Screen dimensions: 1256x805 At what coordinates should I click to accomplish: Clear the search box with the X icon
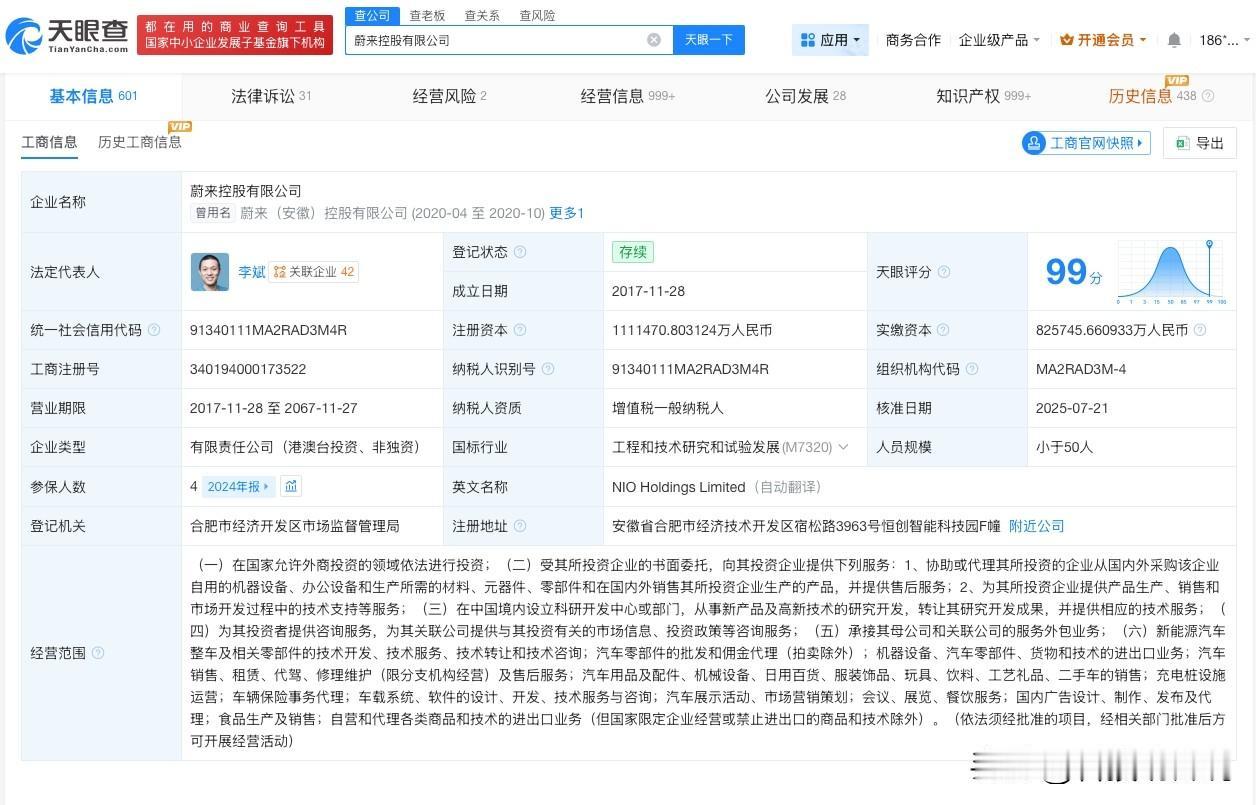tap(654, 40)
